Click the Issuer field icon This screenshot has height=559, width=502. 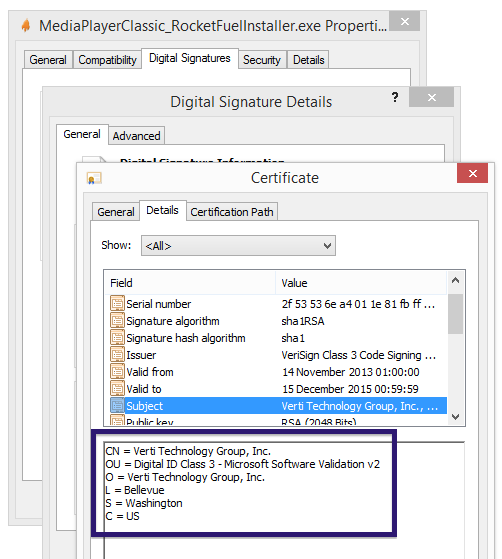coord(117,355)
